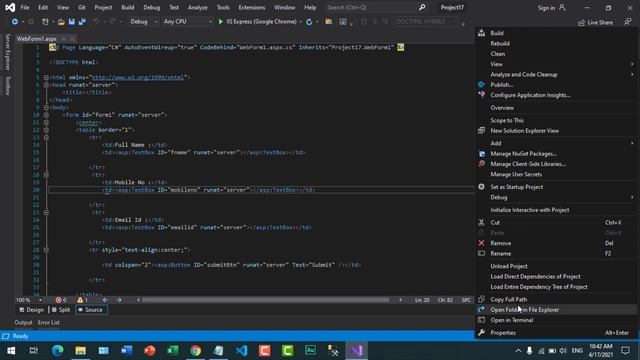This screenshot has width=640, height=360.
Task: Click the warnings count indicator
Action: (x=82, y=300)
